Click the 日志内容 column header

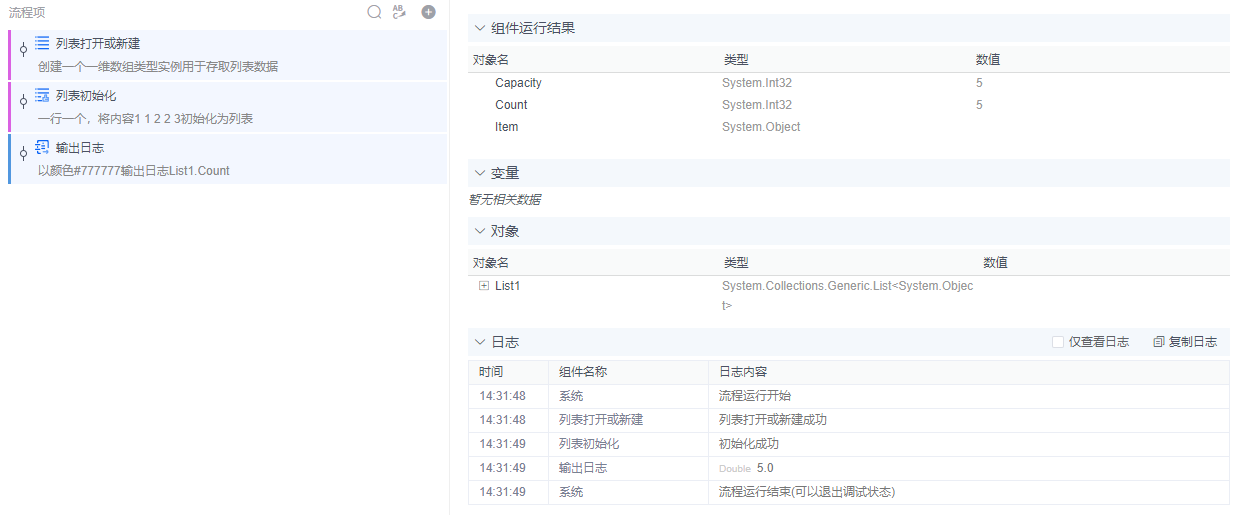click(x=743, y=372)
